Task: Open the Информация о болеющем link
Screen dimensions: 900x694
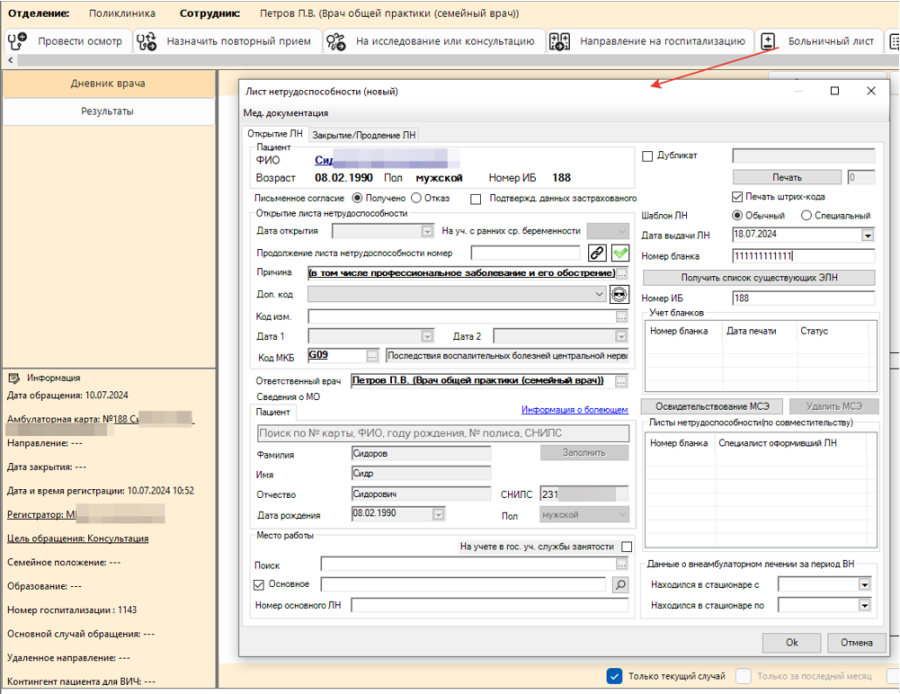Action: tap(575, 410)
